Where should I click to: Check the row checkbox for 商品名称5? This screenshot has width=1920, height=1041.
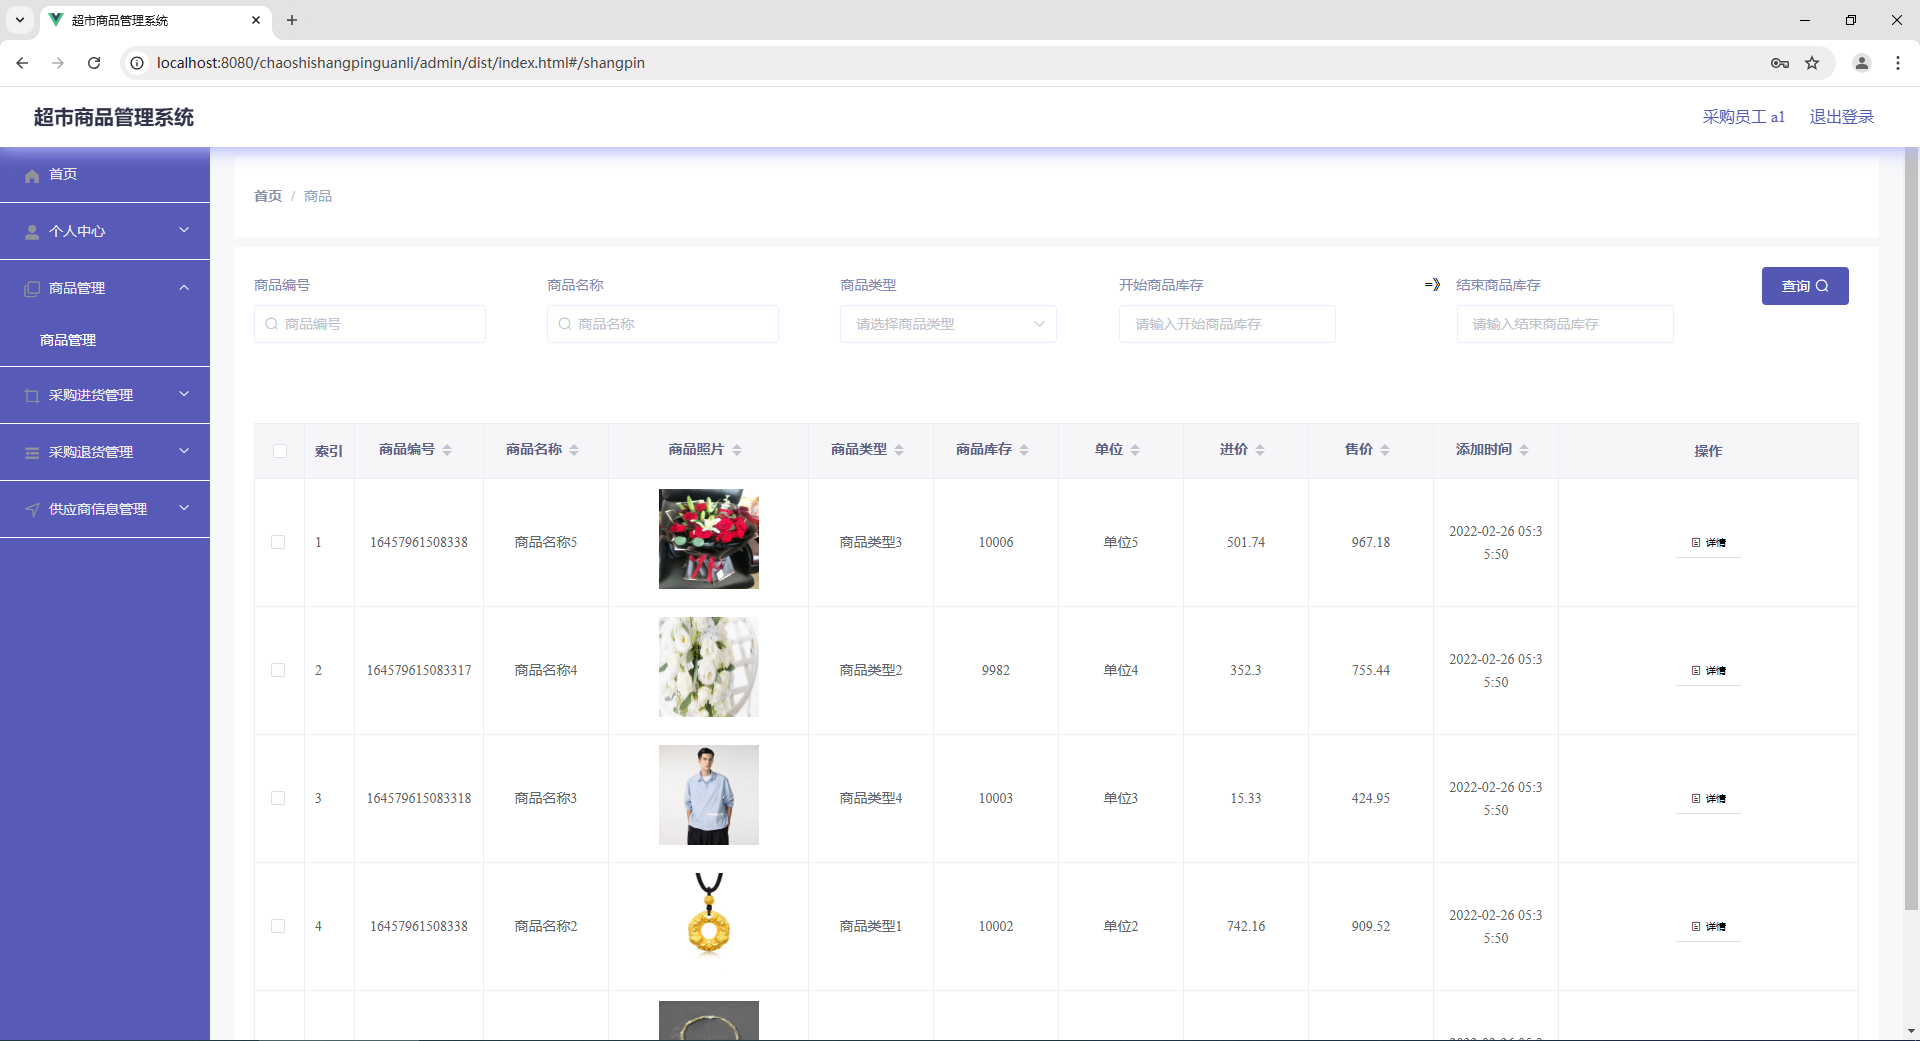(278, 542)
